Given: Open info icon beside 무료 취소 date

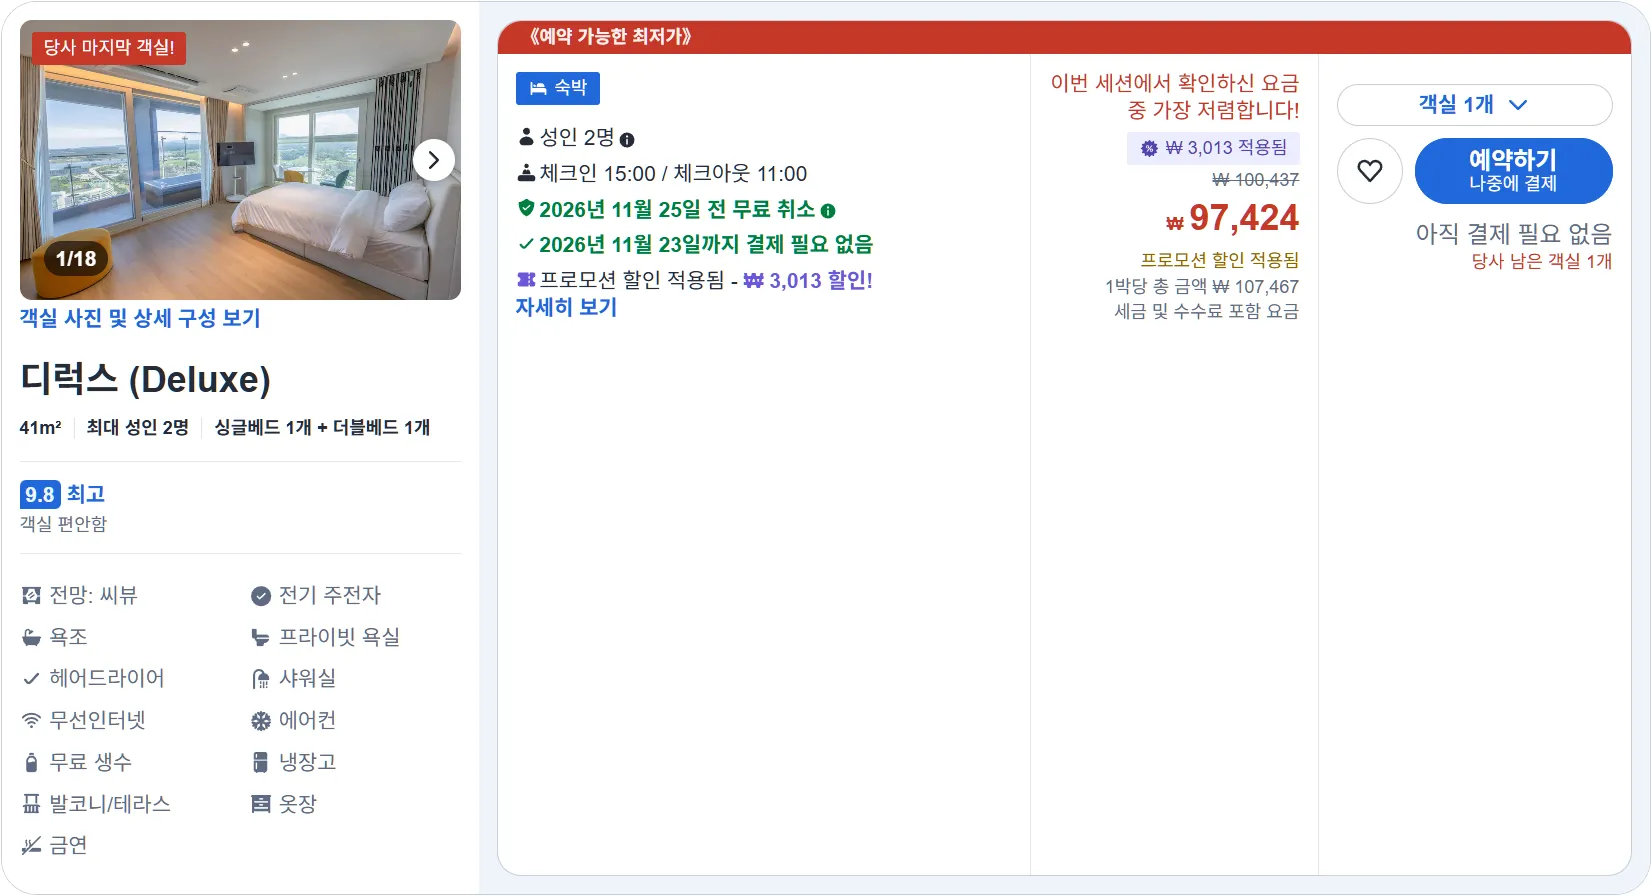Looking at the screenshot, I should tap(828, 211).
